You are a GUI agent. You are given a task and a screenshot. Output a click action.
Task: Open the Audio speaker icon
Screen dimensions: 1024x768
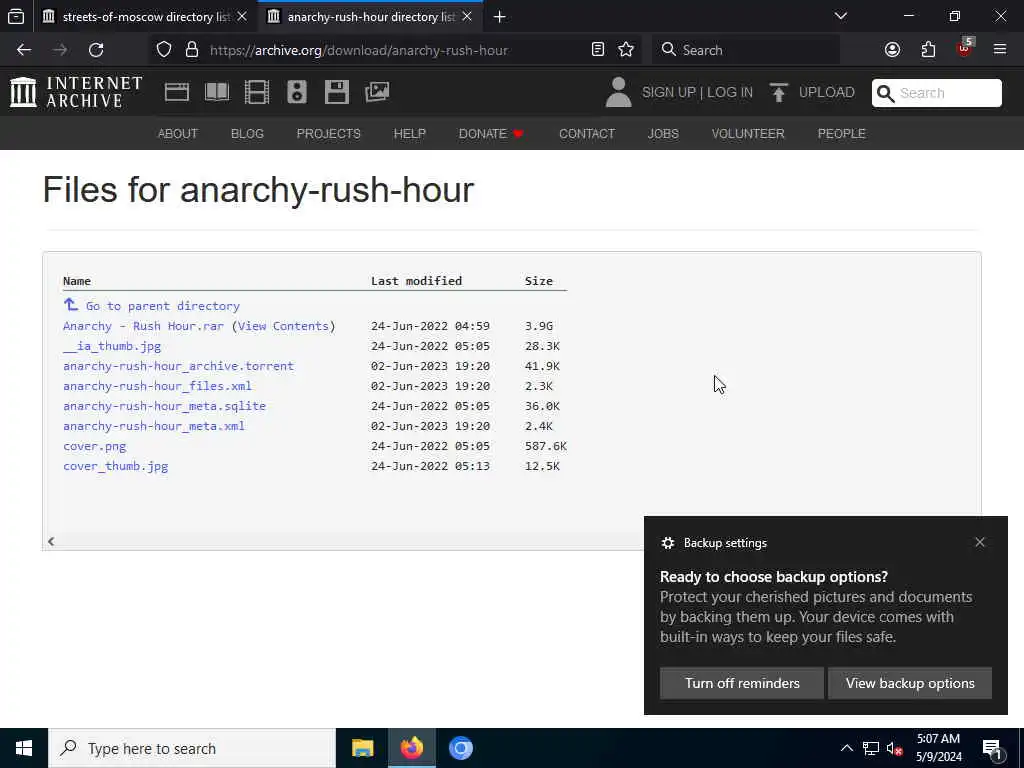click(x=296, y=92)
